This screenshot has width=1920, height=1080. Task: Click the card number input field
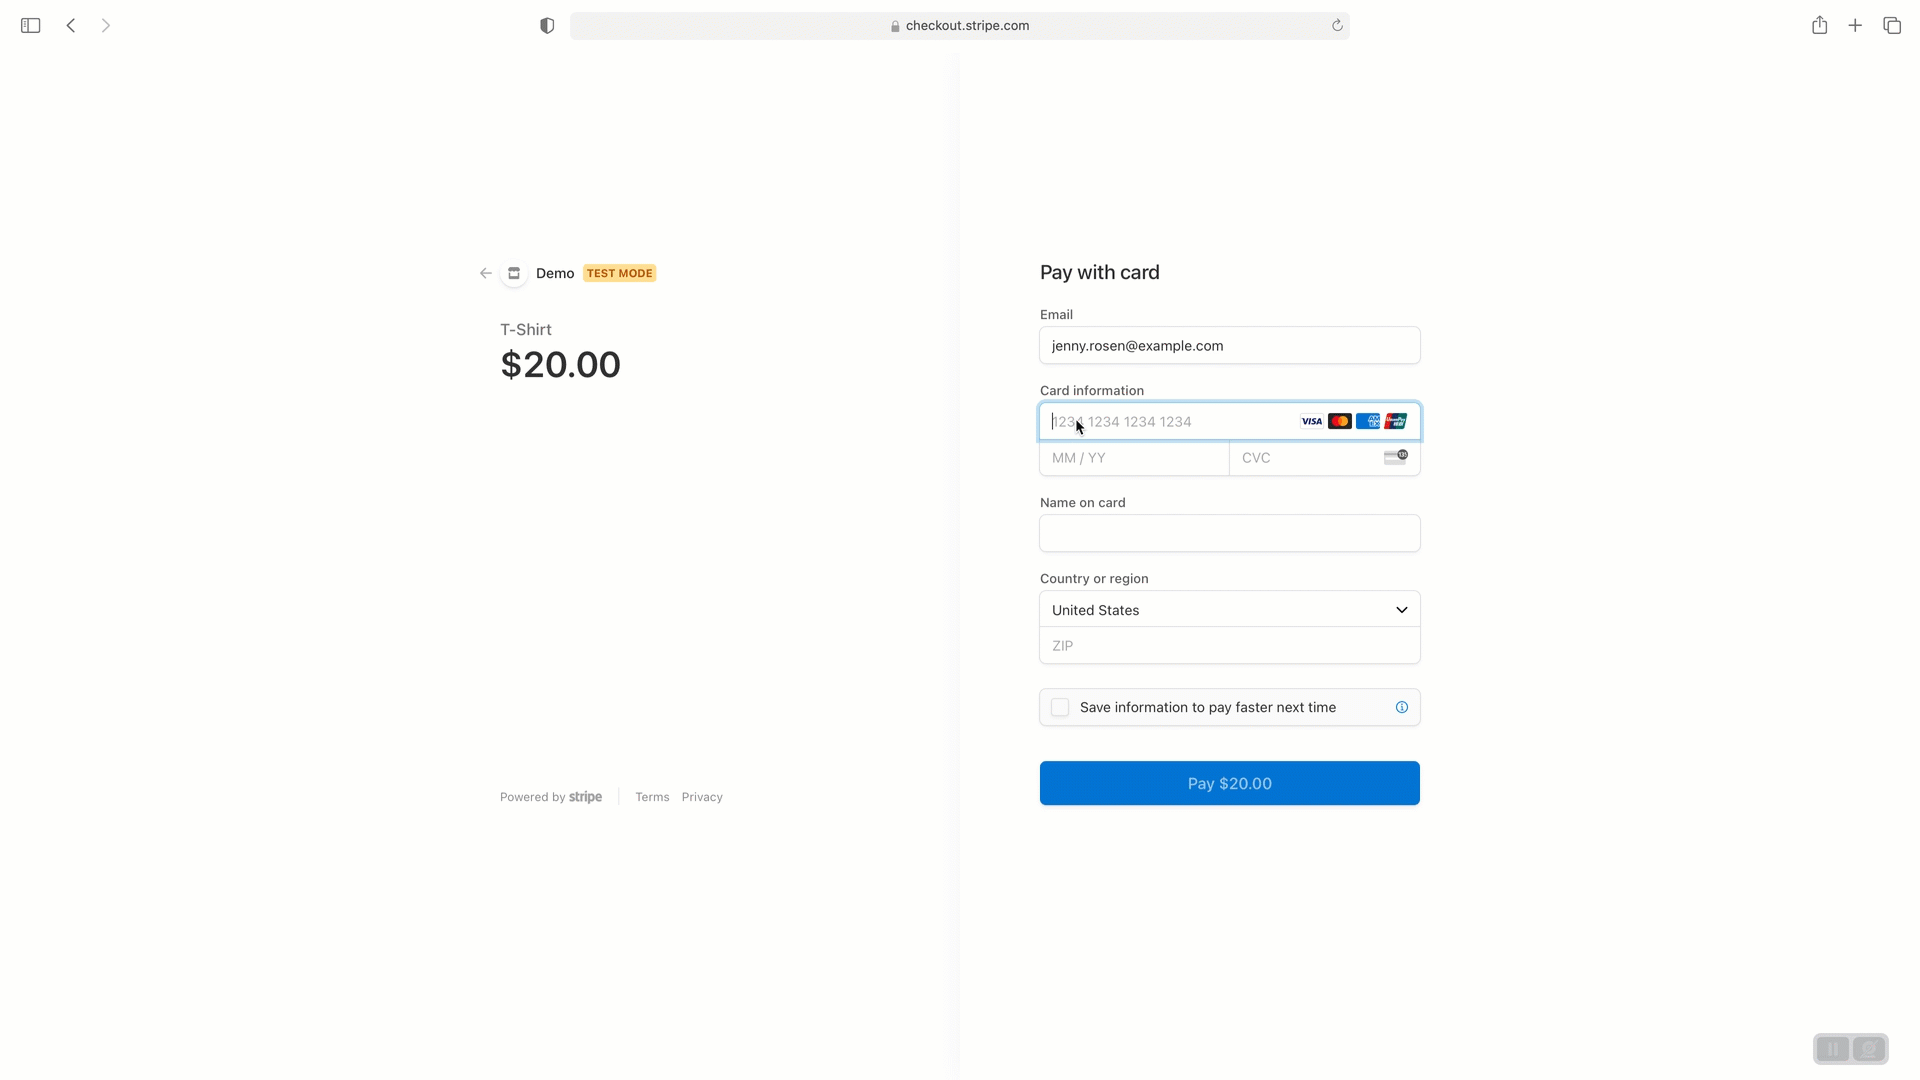[1229, 421]
